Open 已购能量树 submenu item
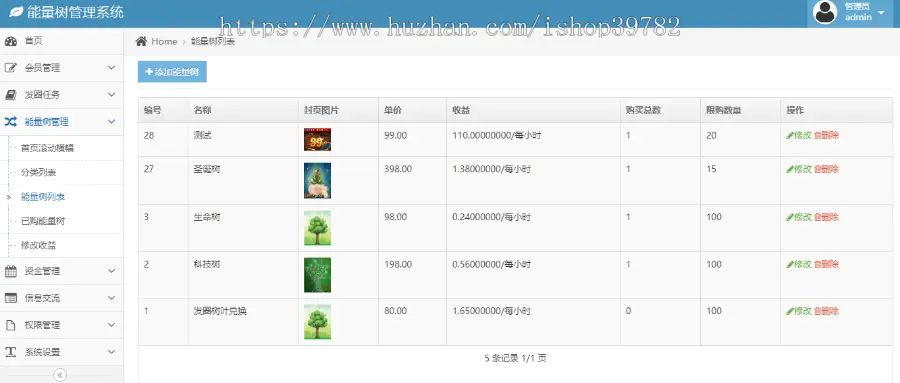This screenshot has width=900, height=383. (x=43, y=221)
